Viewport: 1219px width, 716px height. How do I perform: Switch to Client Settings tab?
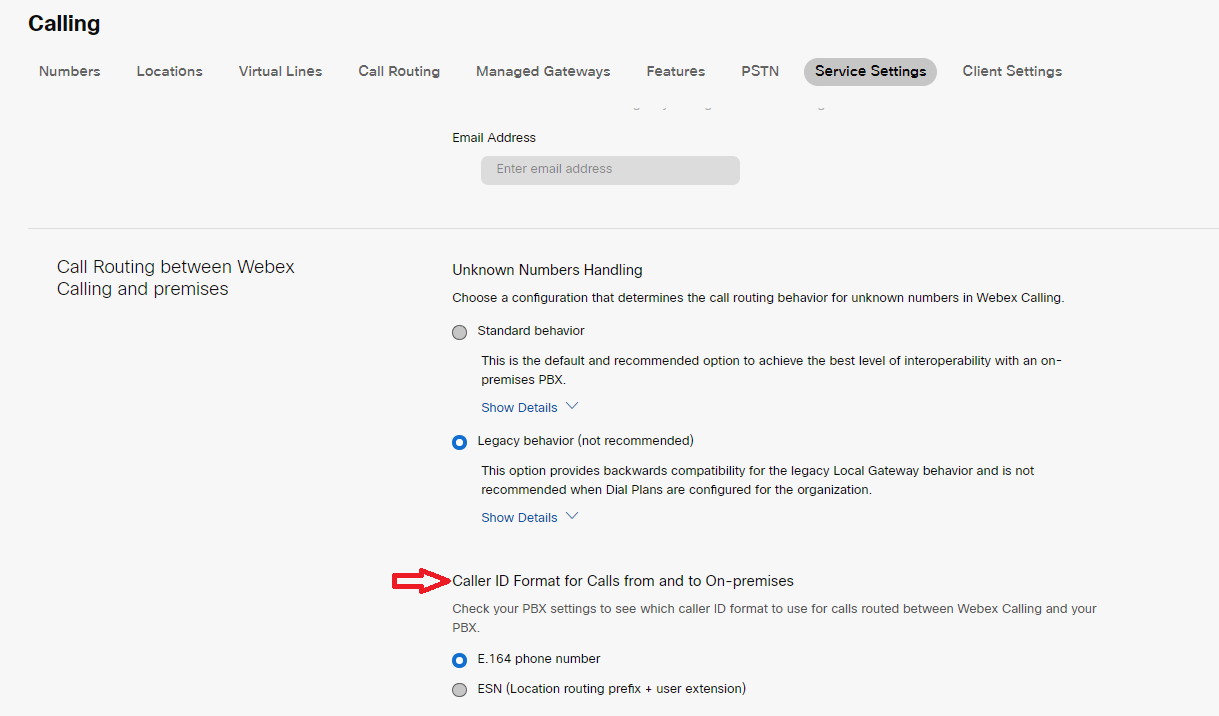(x=1012, y=71)
